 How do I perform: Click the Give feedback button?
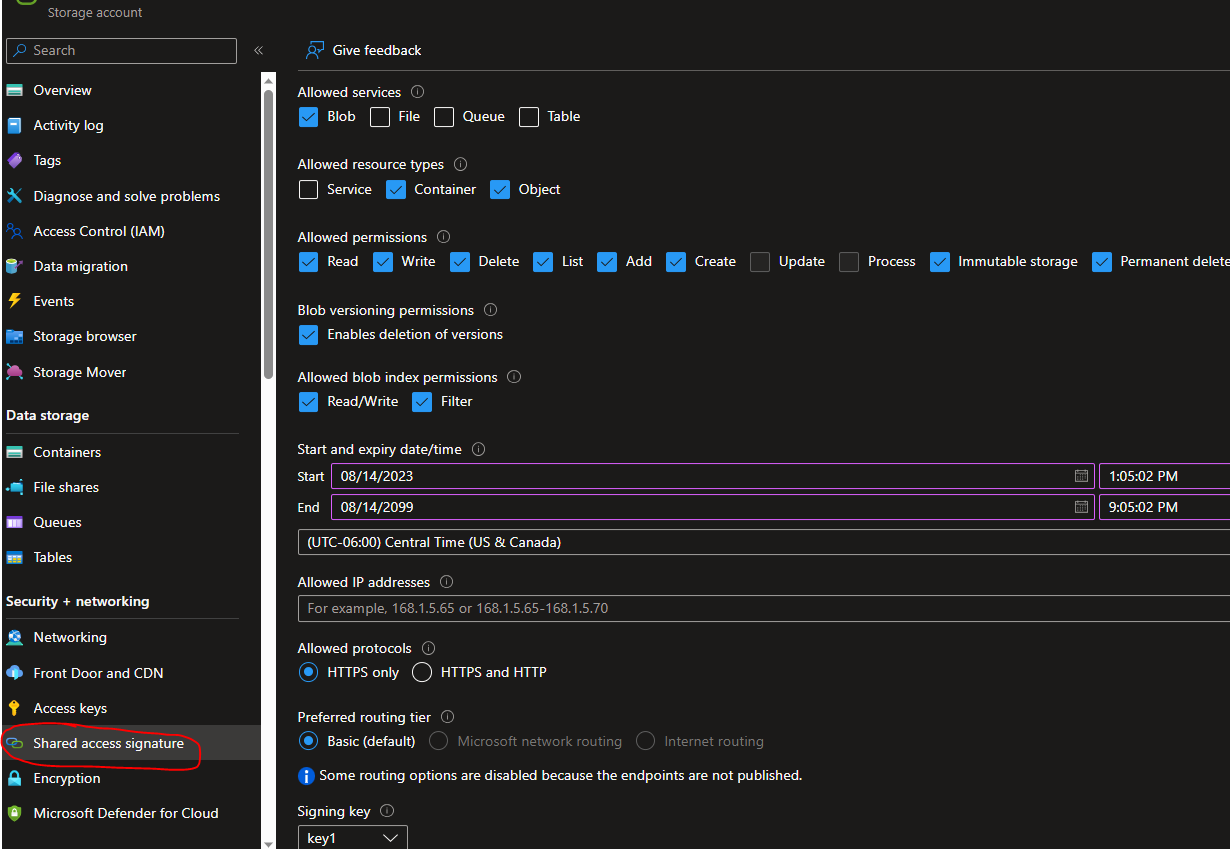point(364,50)
